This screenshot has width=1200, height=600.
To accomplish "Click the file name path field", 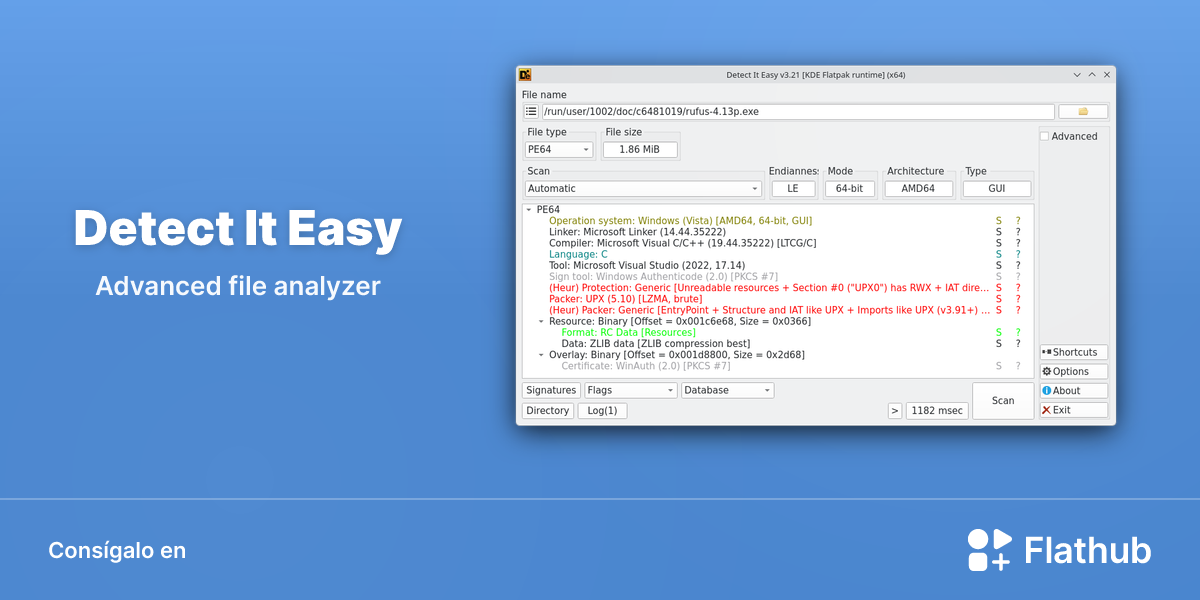I will point(798,112).
